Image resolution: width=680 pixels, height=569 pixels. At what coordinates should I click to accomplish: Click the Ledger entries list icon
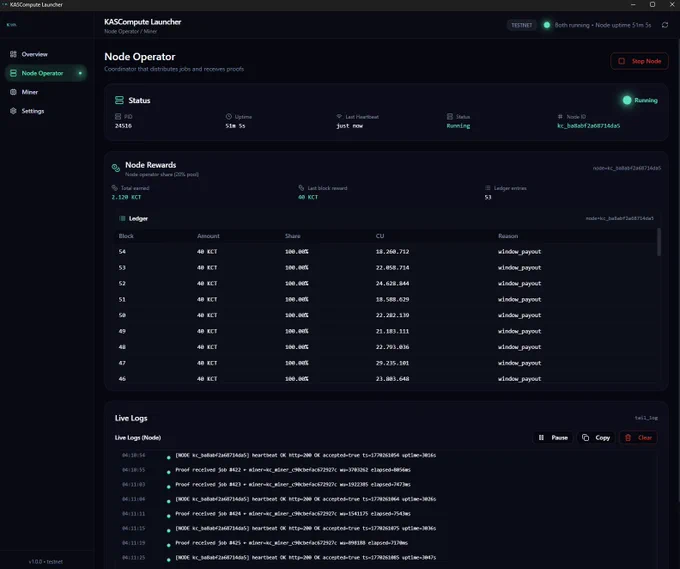pos(488,188)
